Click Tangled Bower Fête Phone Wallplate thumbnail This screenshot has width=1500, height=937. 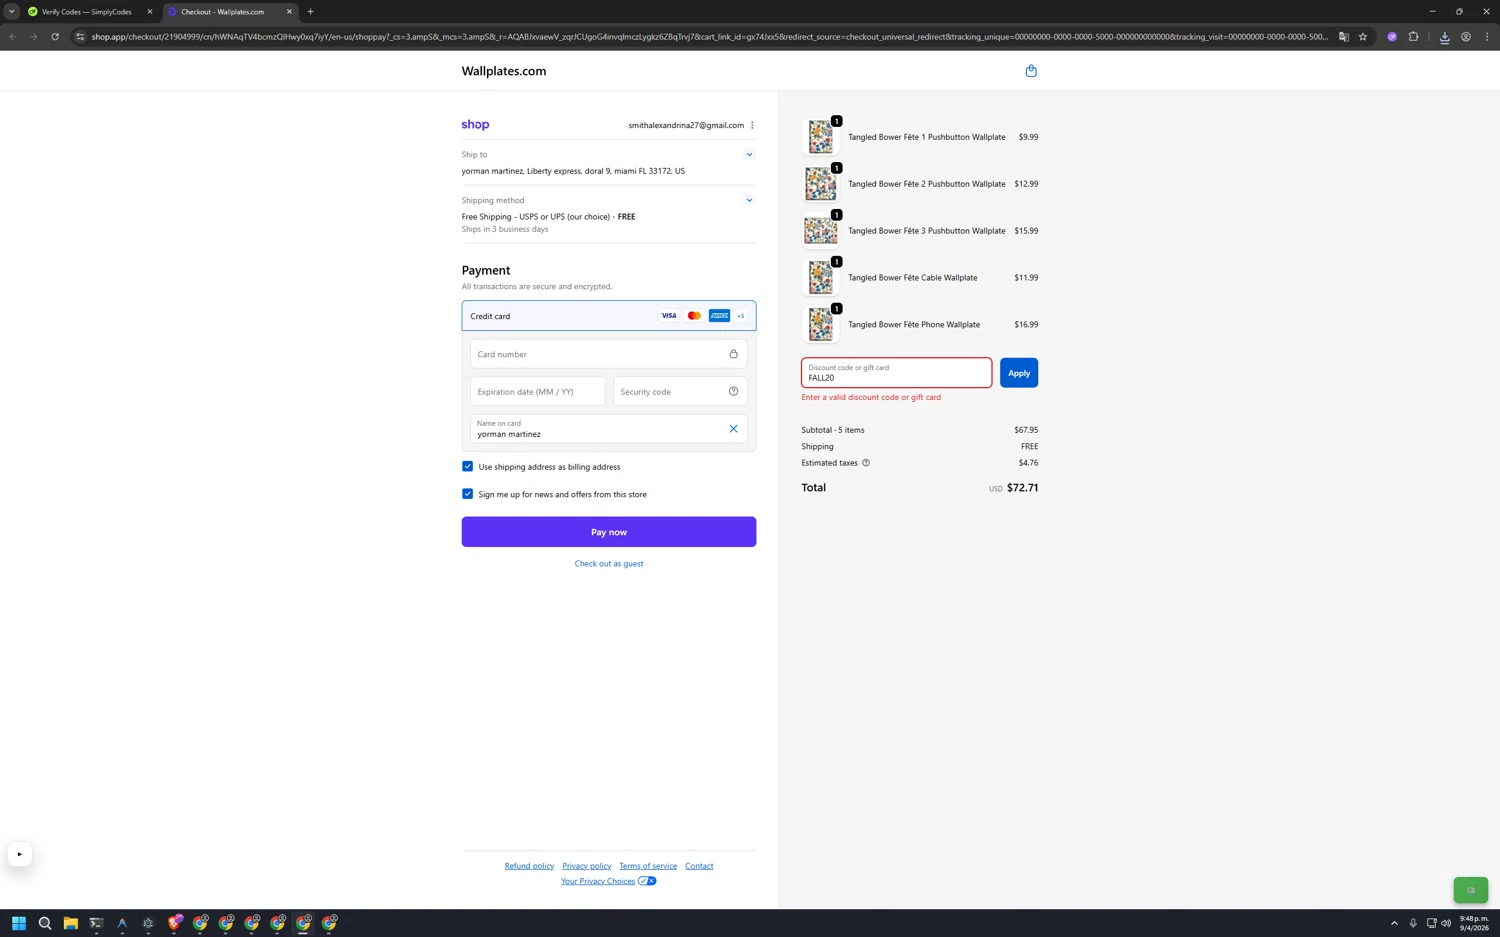(821, 325)
